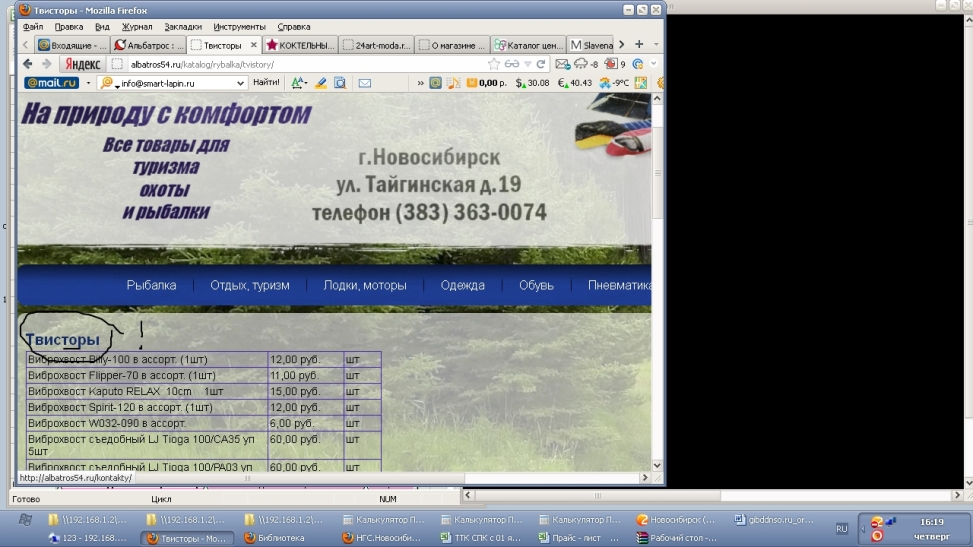973x547 pixels.
Task: Expand hidden toolbar items with the double chevron
Action: [420, 83]
